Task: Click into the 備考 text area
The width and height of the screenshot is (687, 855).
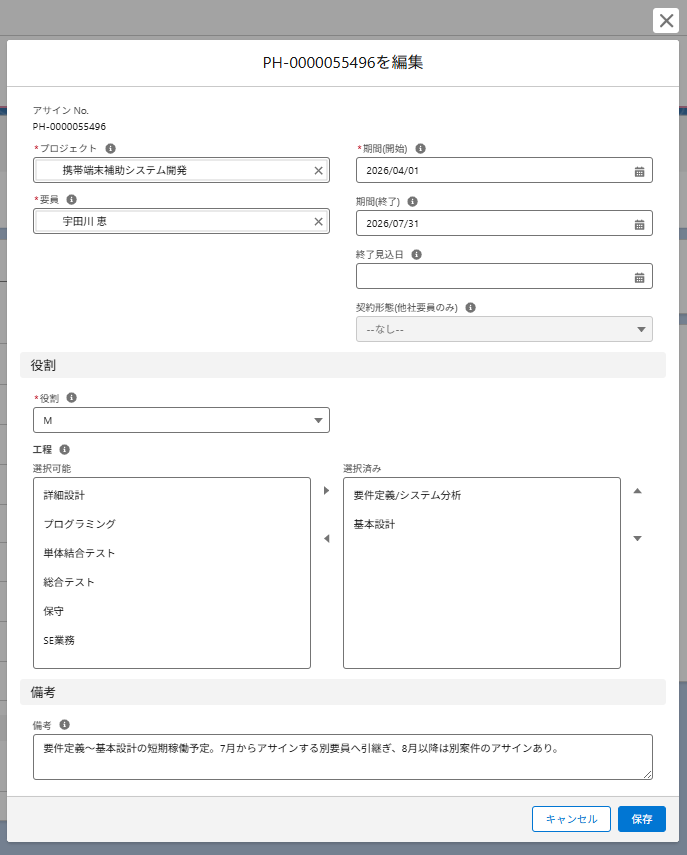Action: [x=342, y=757]
